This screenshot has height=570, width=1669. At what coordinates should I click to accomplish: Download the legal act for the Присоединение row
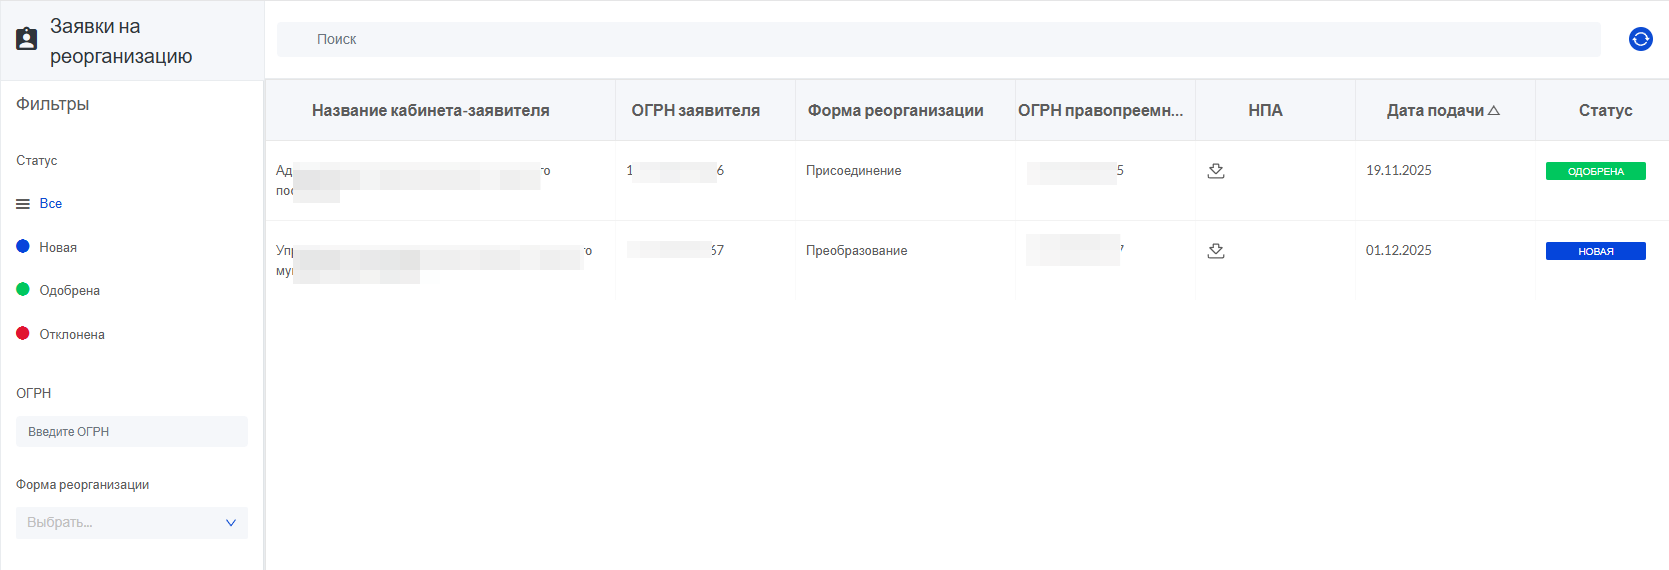1216,171
